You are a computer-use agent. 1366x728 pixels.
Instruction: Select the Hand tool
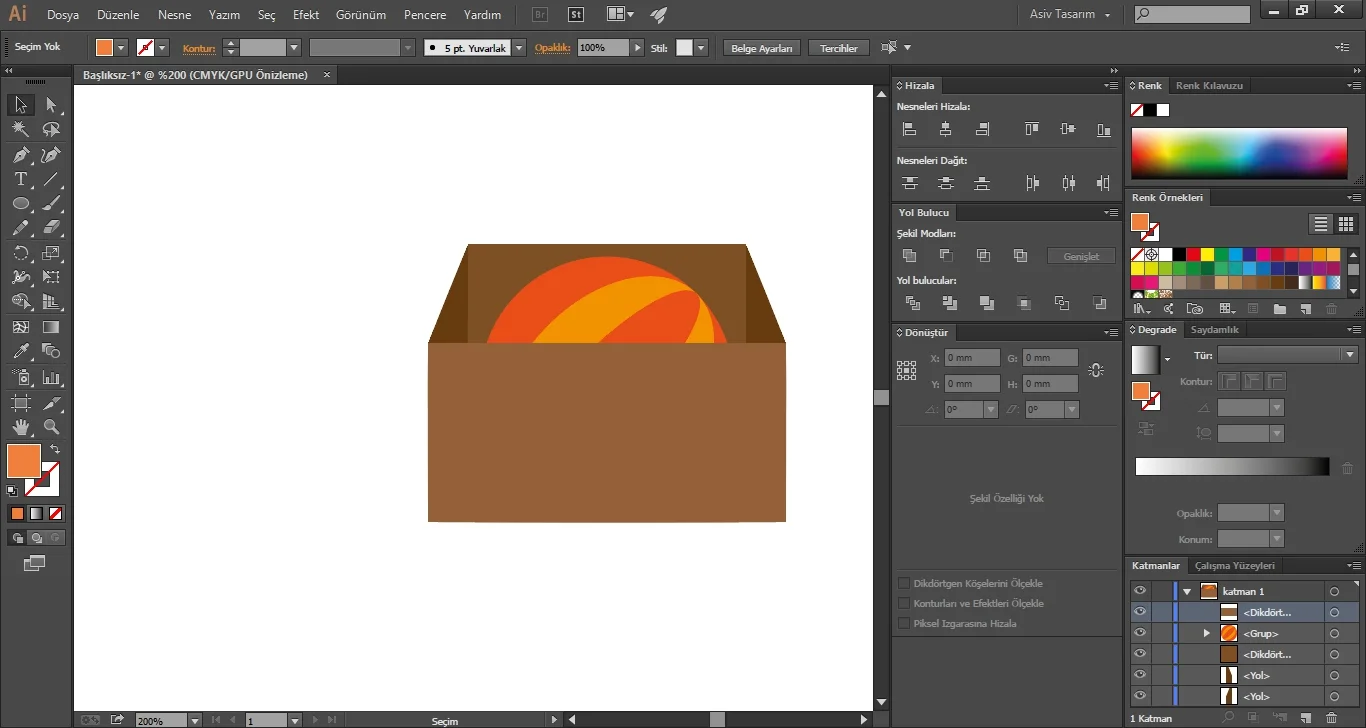click(x=20, y=427)
